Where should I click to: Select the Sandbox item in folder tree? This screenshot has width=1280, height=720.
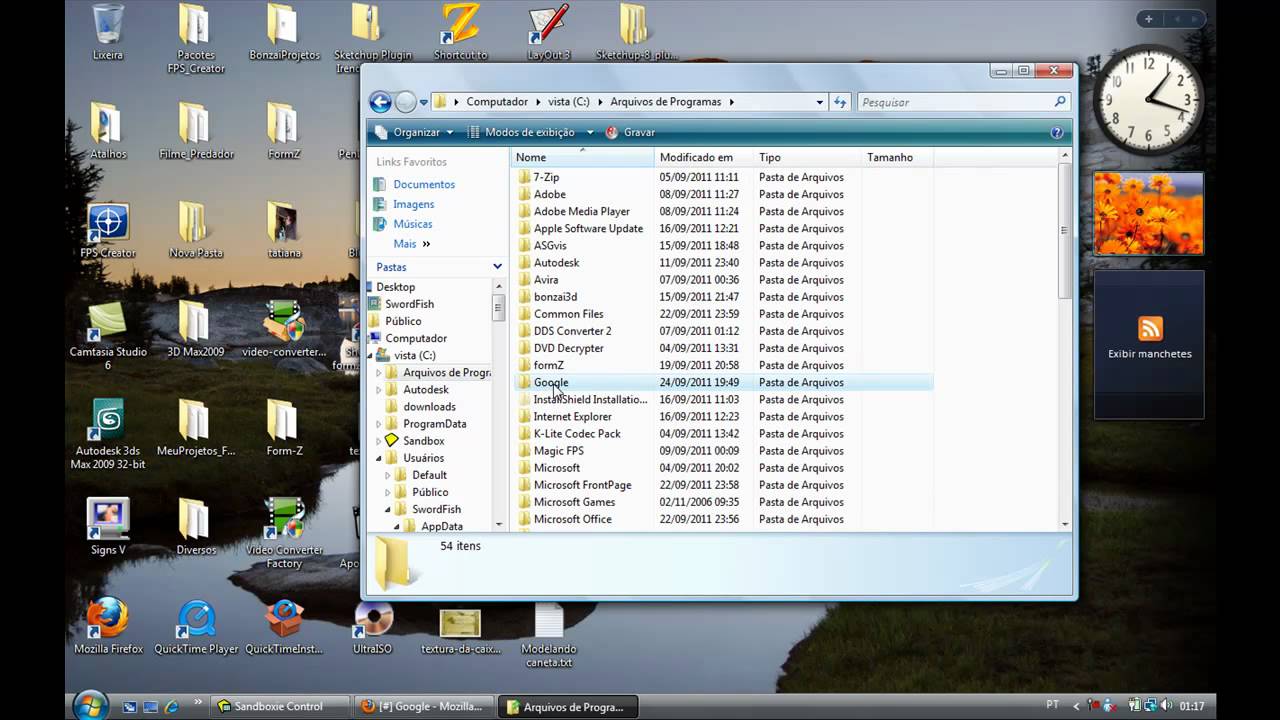[423, 441]
